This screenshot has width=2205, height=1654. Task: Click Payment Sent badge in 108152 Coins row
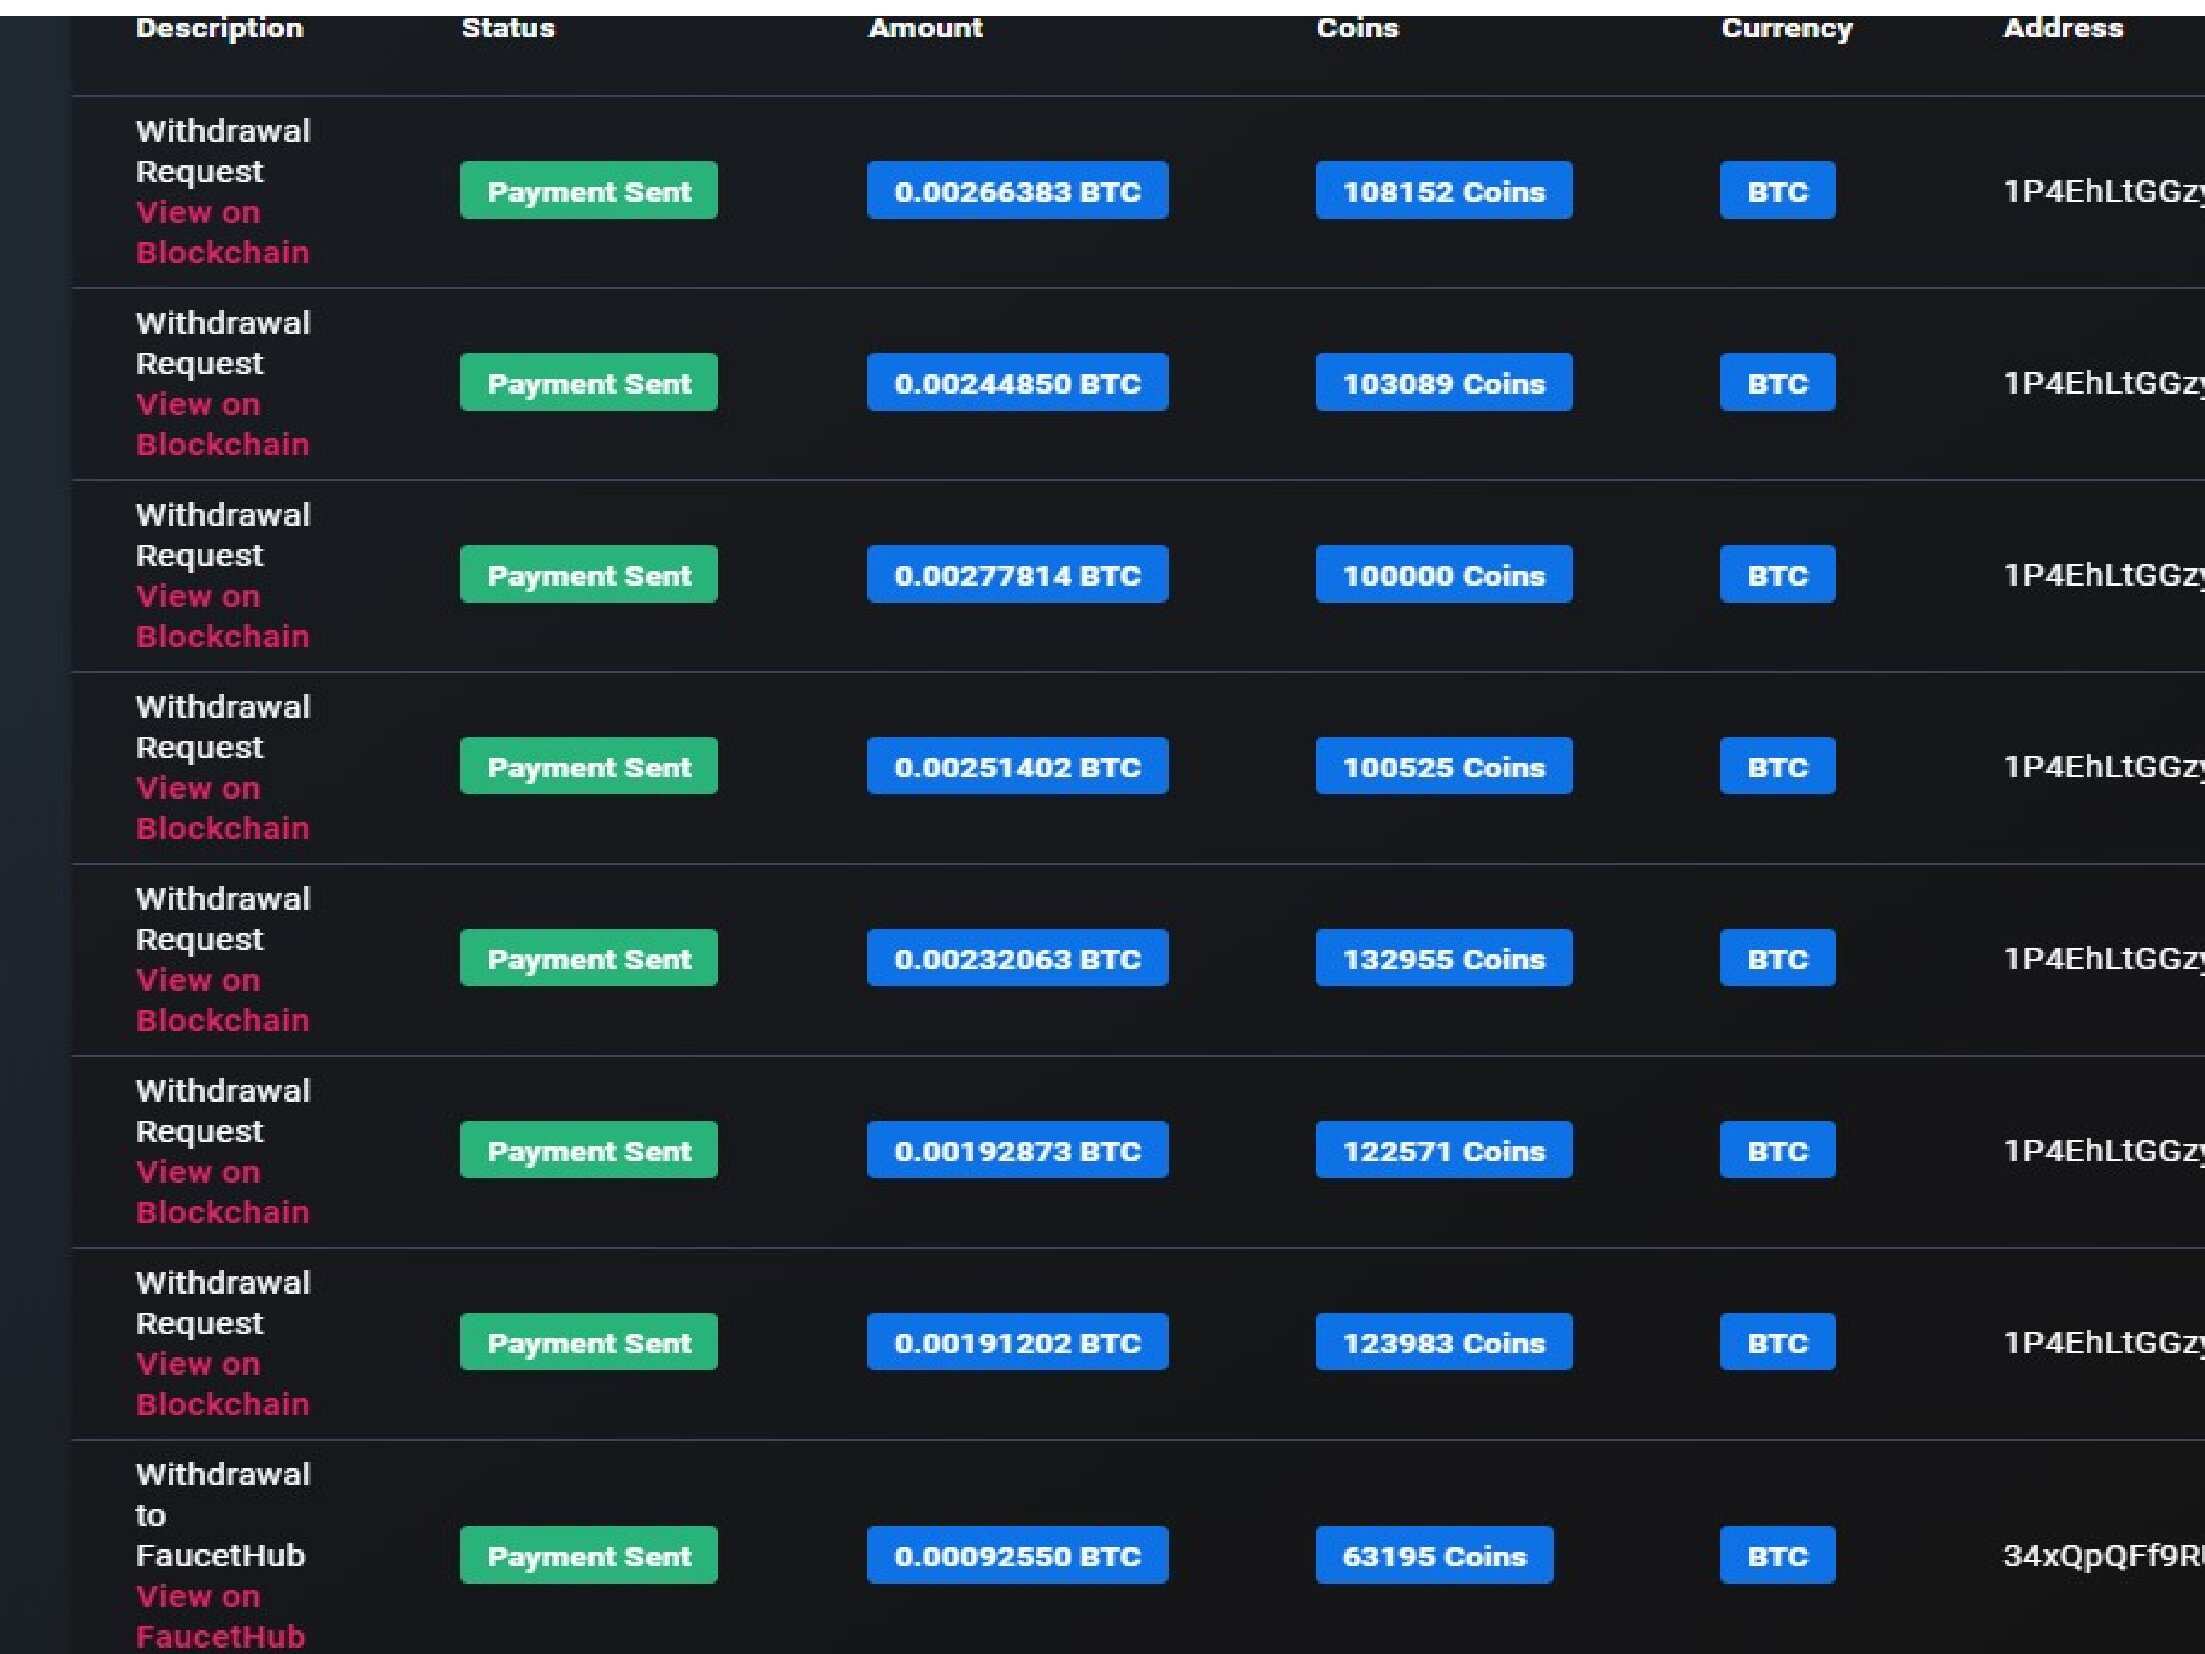coord(589,190)
